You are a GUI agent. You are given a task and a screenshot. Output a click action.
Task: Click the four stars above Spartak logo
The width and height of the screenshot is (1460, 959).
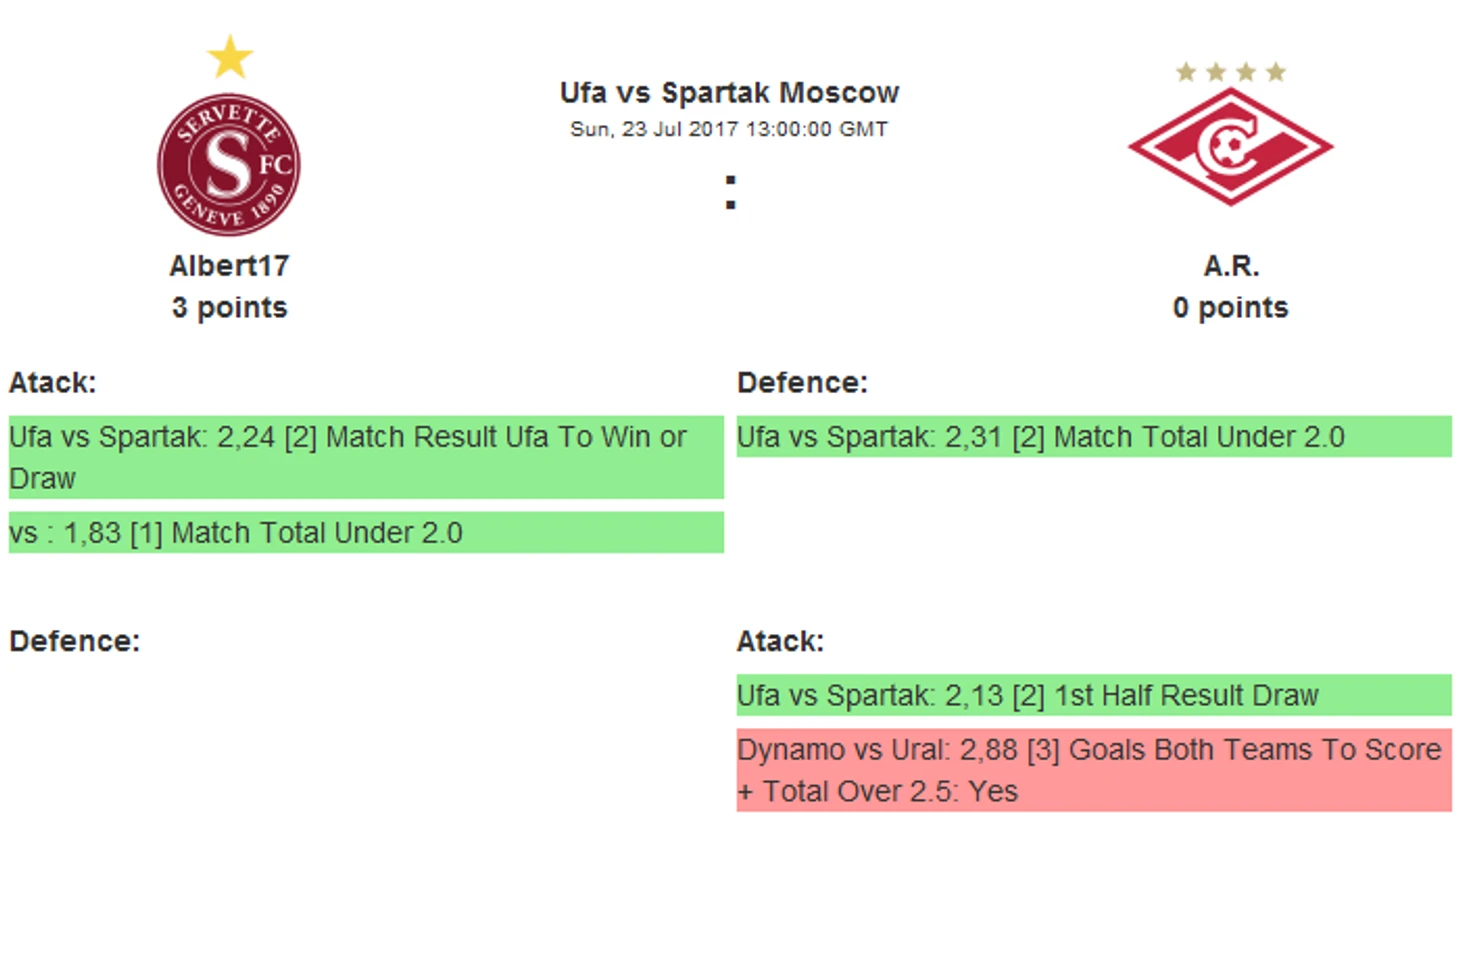click(x=1231, y=72)
